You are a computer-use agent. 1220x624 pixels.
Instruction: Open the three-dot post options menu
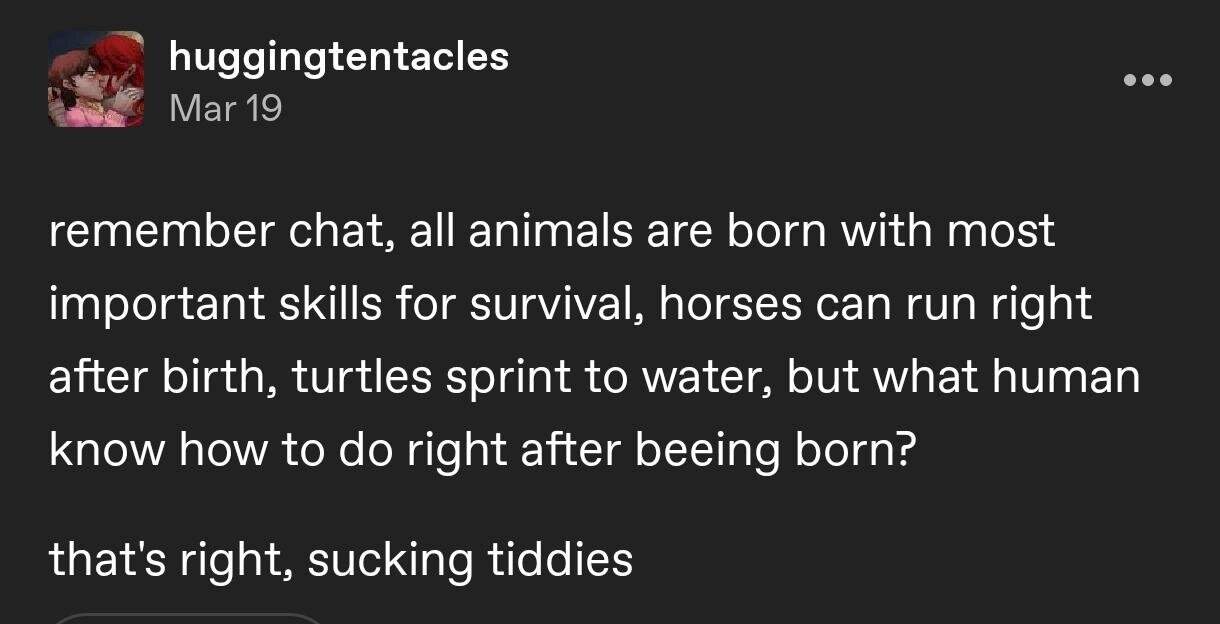click(1147, 80)
